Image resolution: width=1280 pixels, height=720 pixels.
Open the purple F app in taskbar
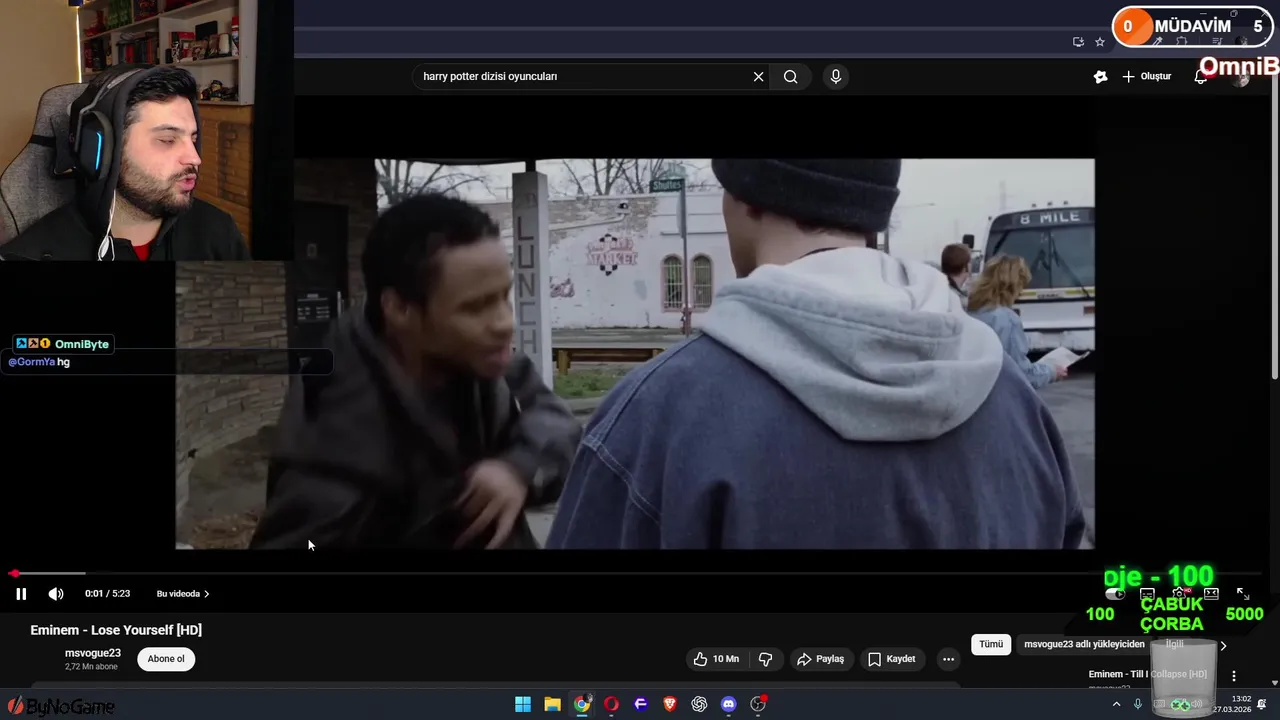(x=641, y=704)
